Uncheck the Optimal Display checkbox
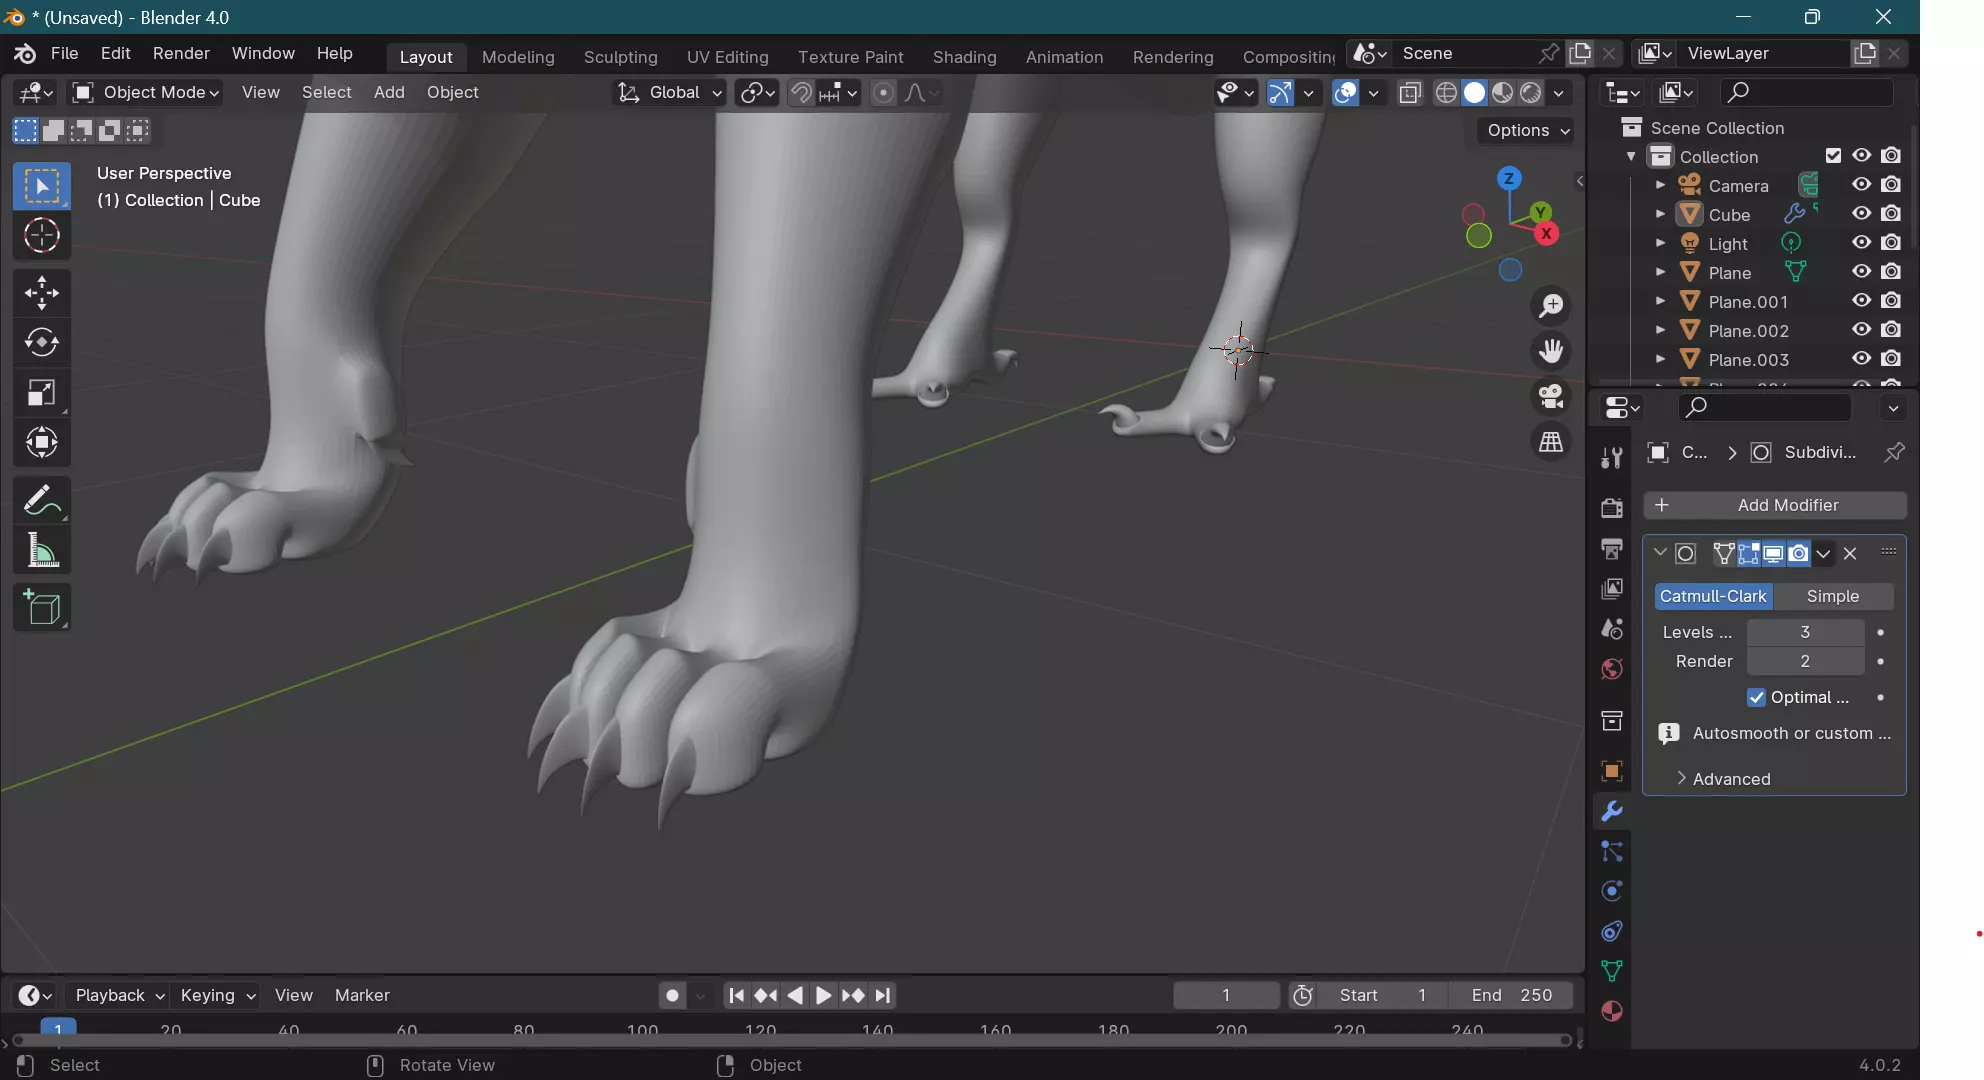The width and height of the screenshot is (1984, 1080). (1756, 697)
